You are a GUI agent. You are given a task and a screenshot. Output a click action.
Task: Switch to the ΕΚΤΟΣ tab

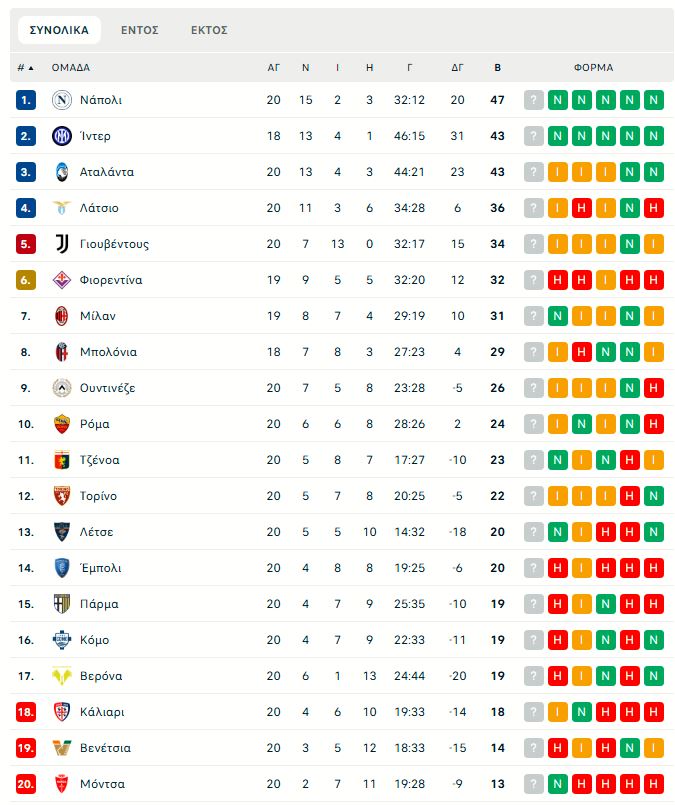point(209,30)
